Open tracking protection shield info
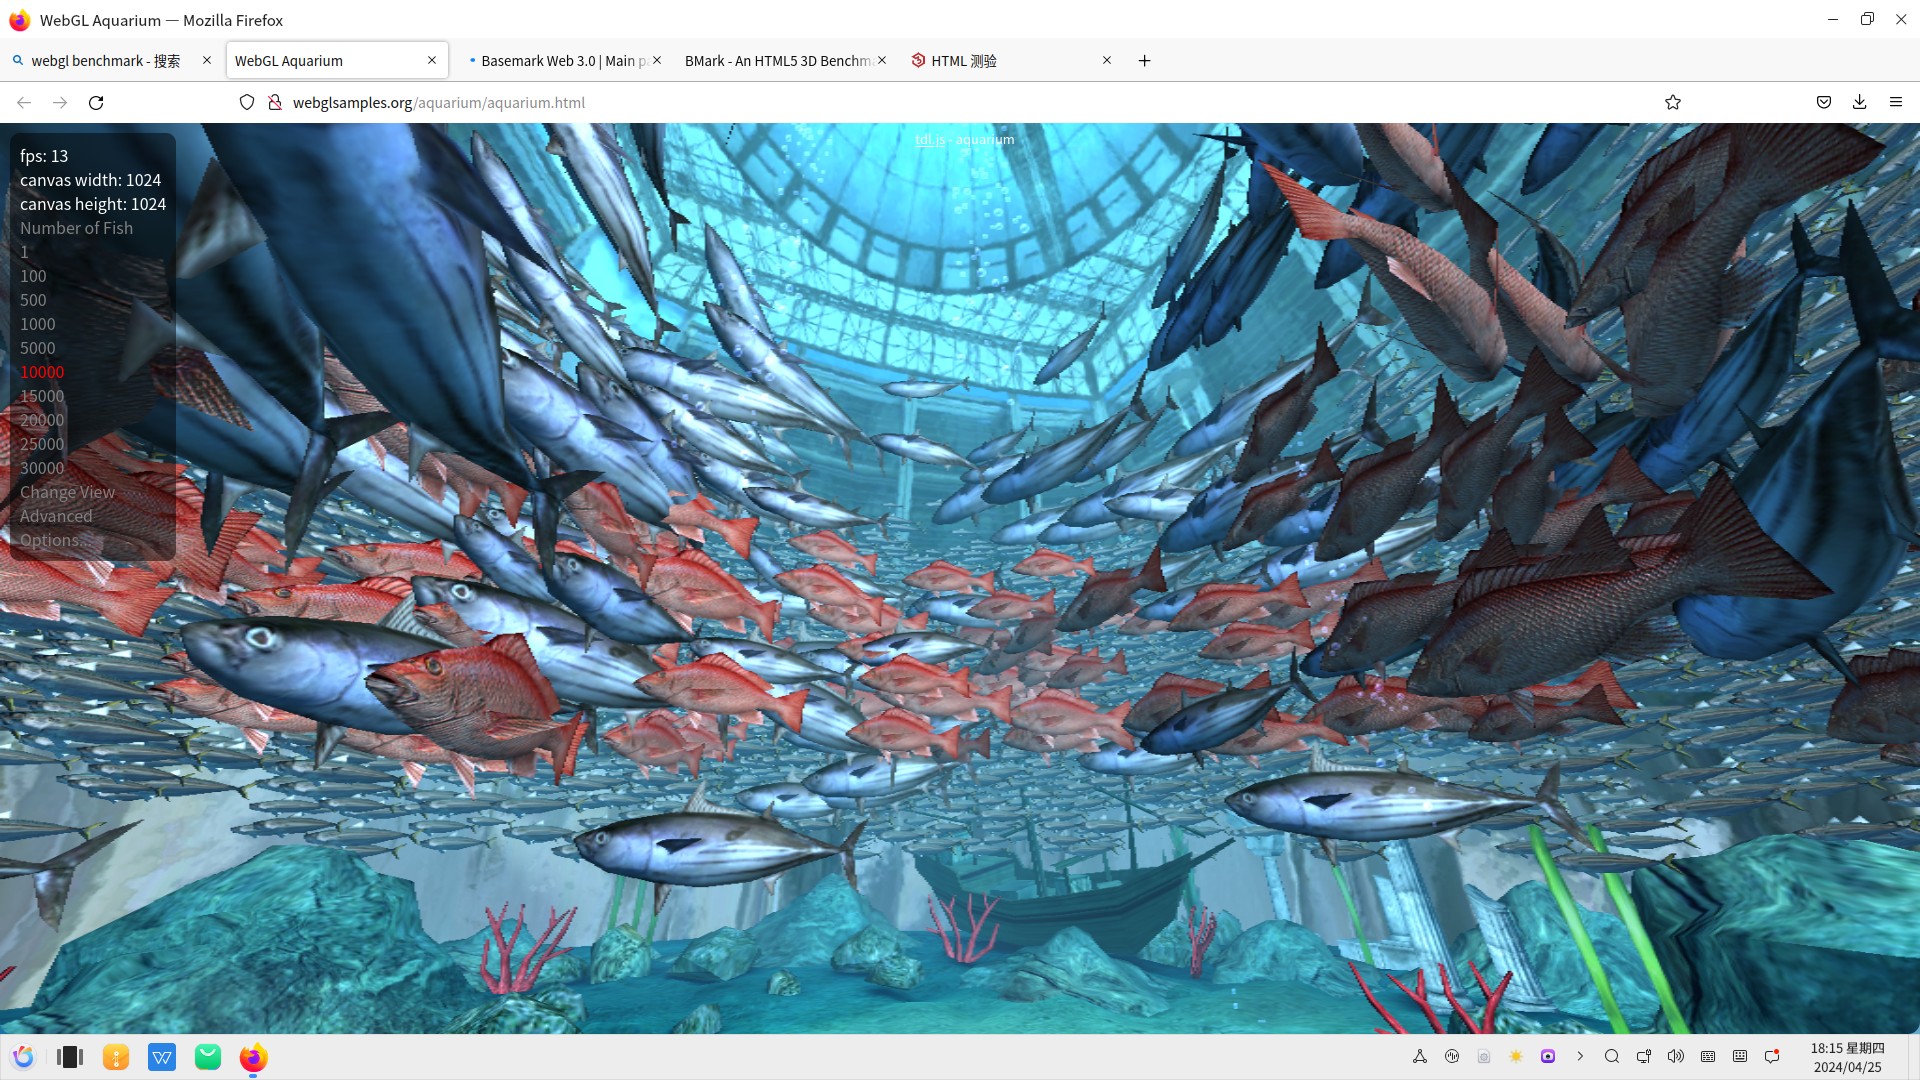The width and height of the screenshot is (1920, 1080). point(247,103)
